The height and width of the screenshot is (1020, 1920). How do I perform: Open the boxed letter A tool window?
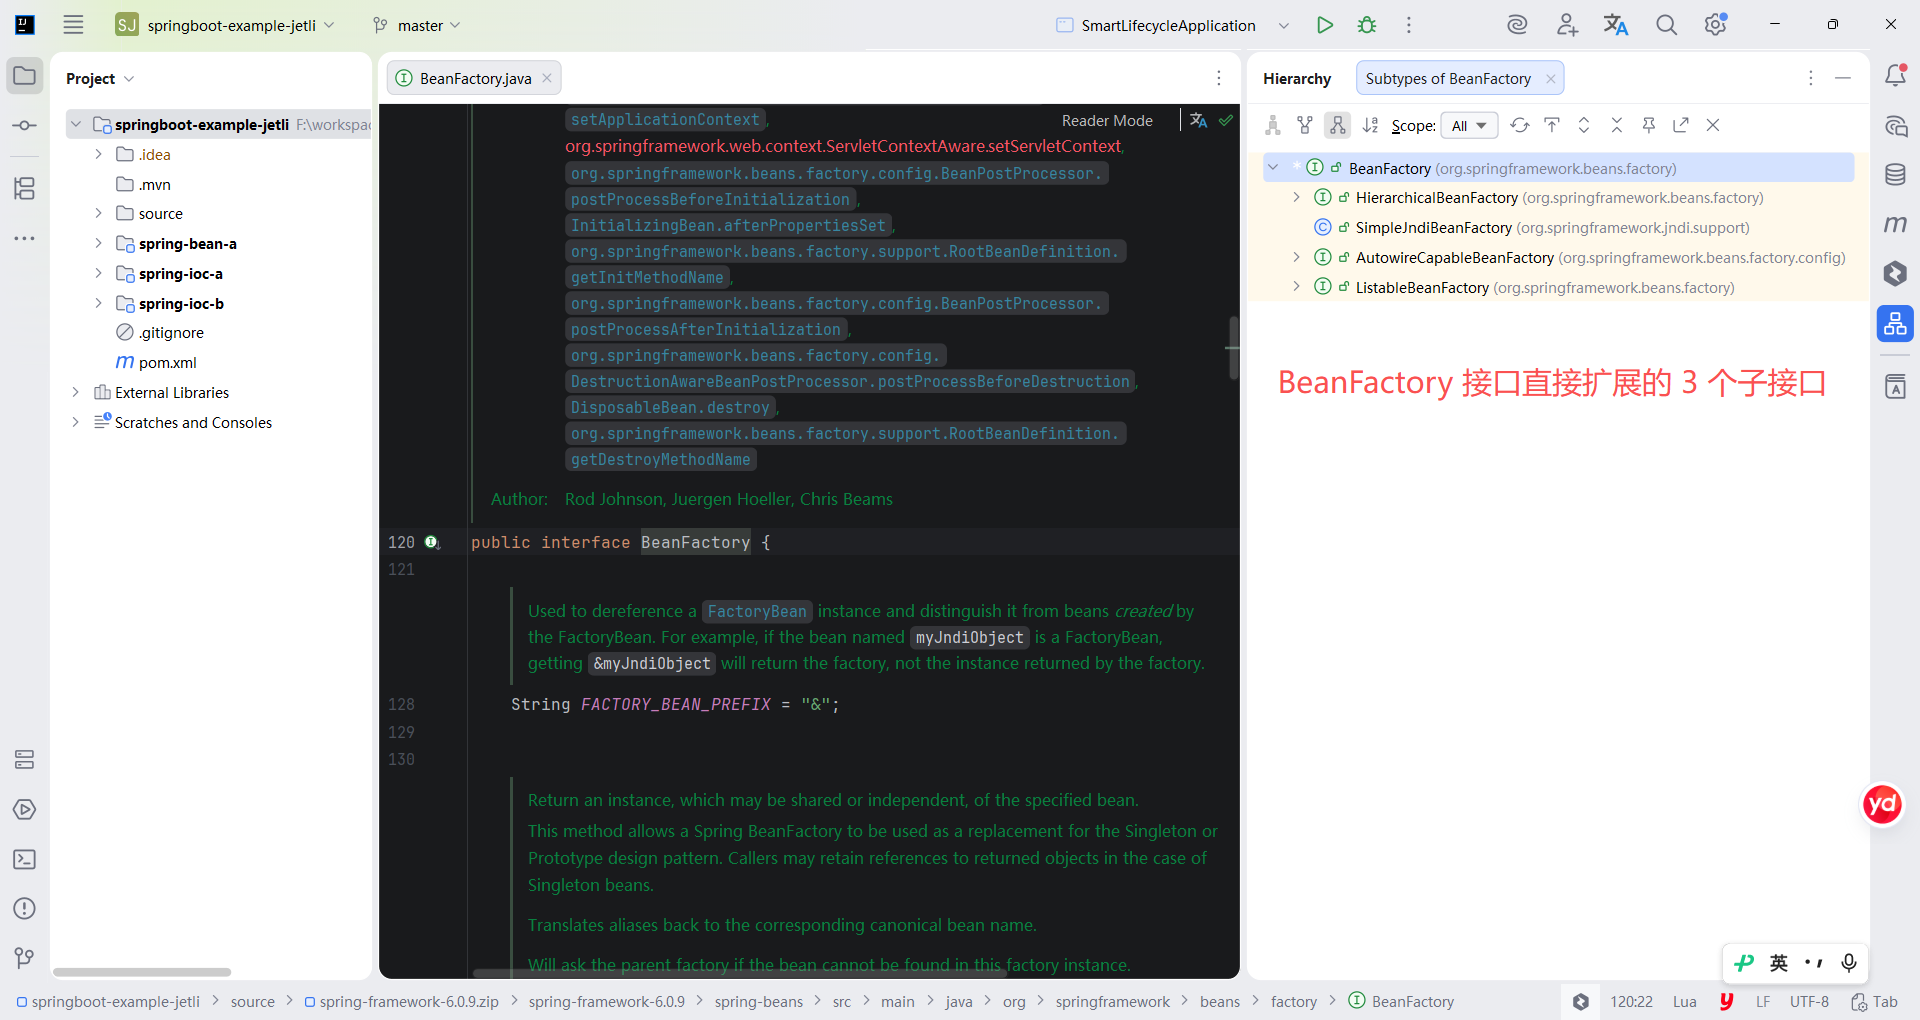(1895, 387)
